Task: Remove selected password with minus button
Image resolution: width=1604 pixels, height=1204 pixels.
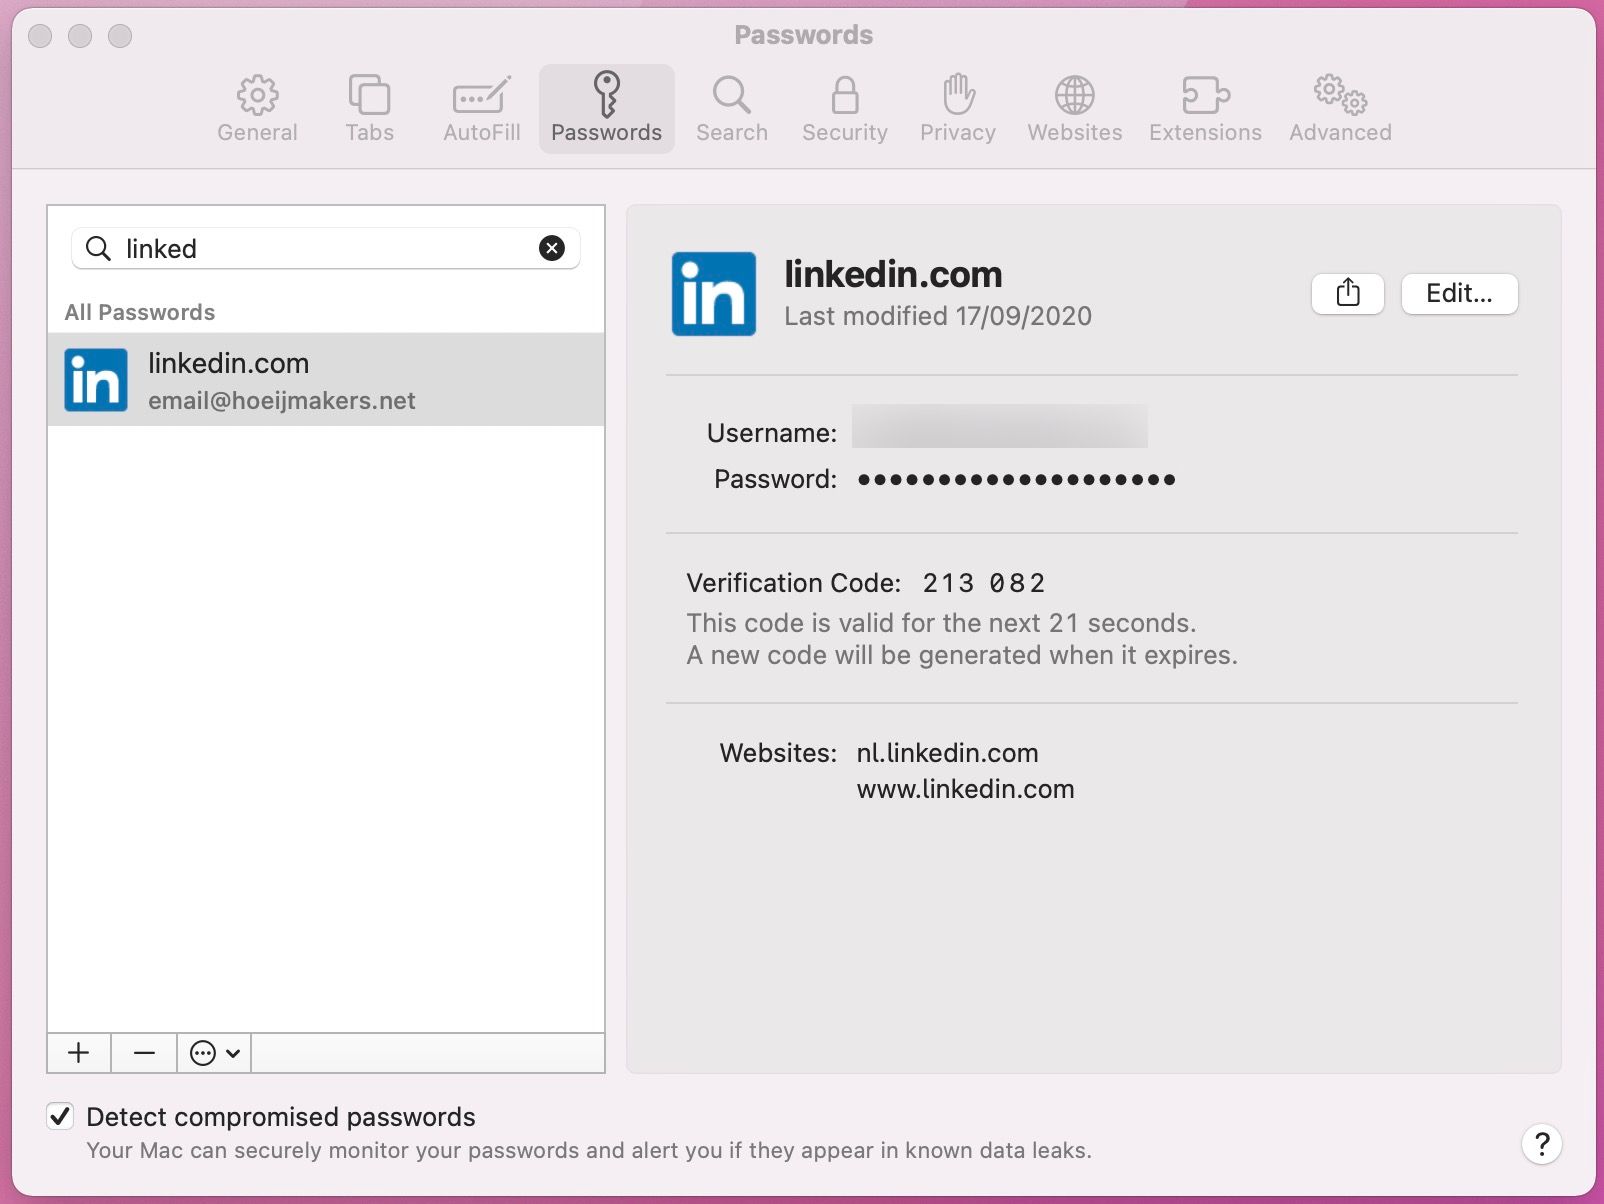Action: coord(144,1053)
